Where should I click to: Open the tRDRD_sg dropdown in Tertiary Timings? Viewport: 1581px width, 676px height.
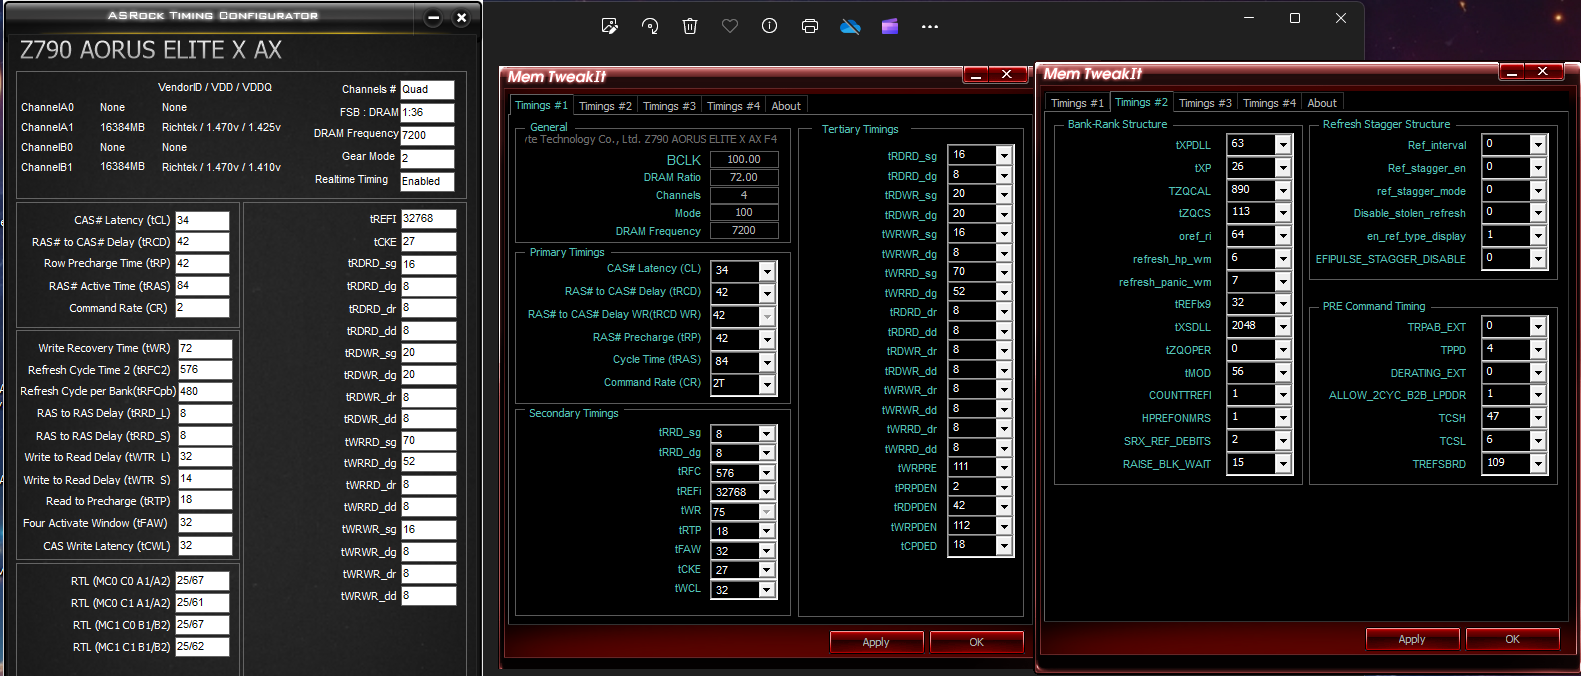[x=1004, y=155]
